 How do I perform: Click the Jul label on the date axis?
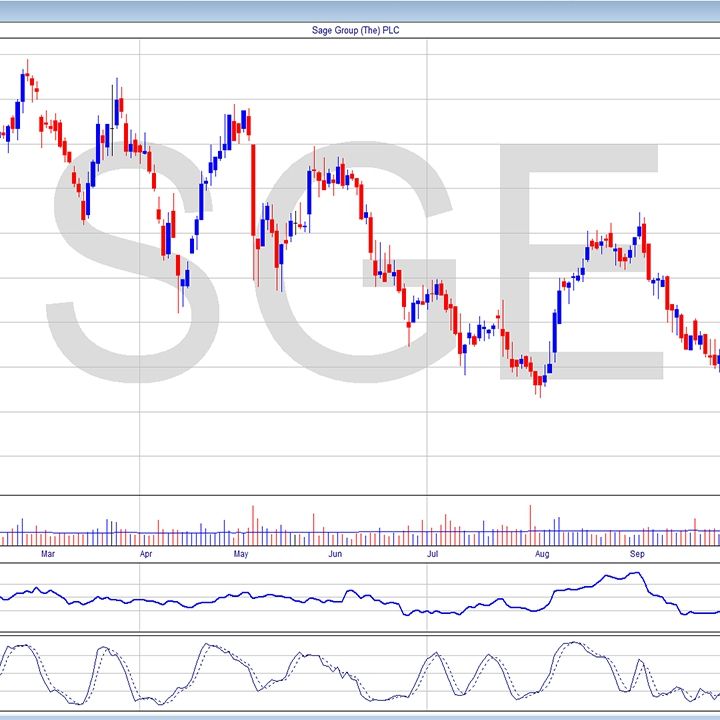[433, 552]
